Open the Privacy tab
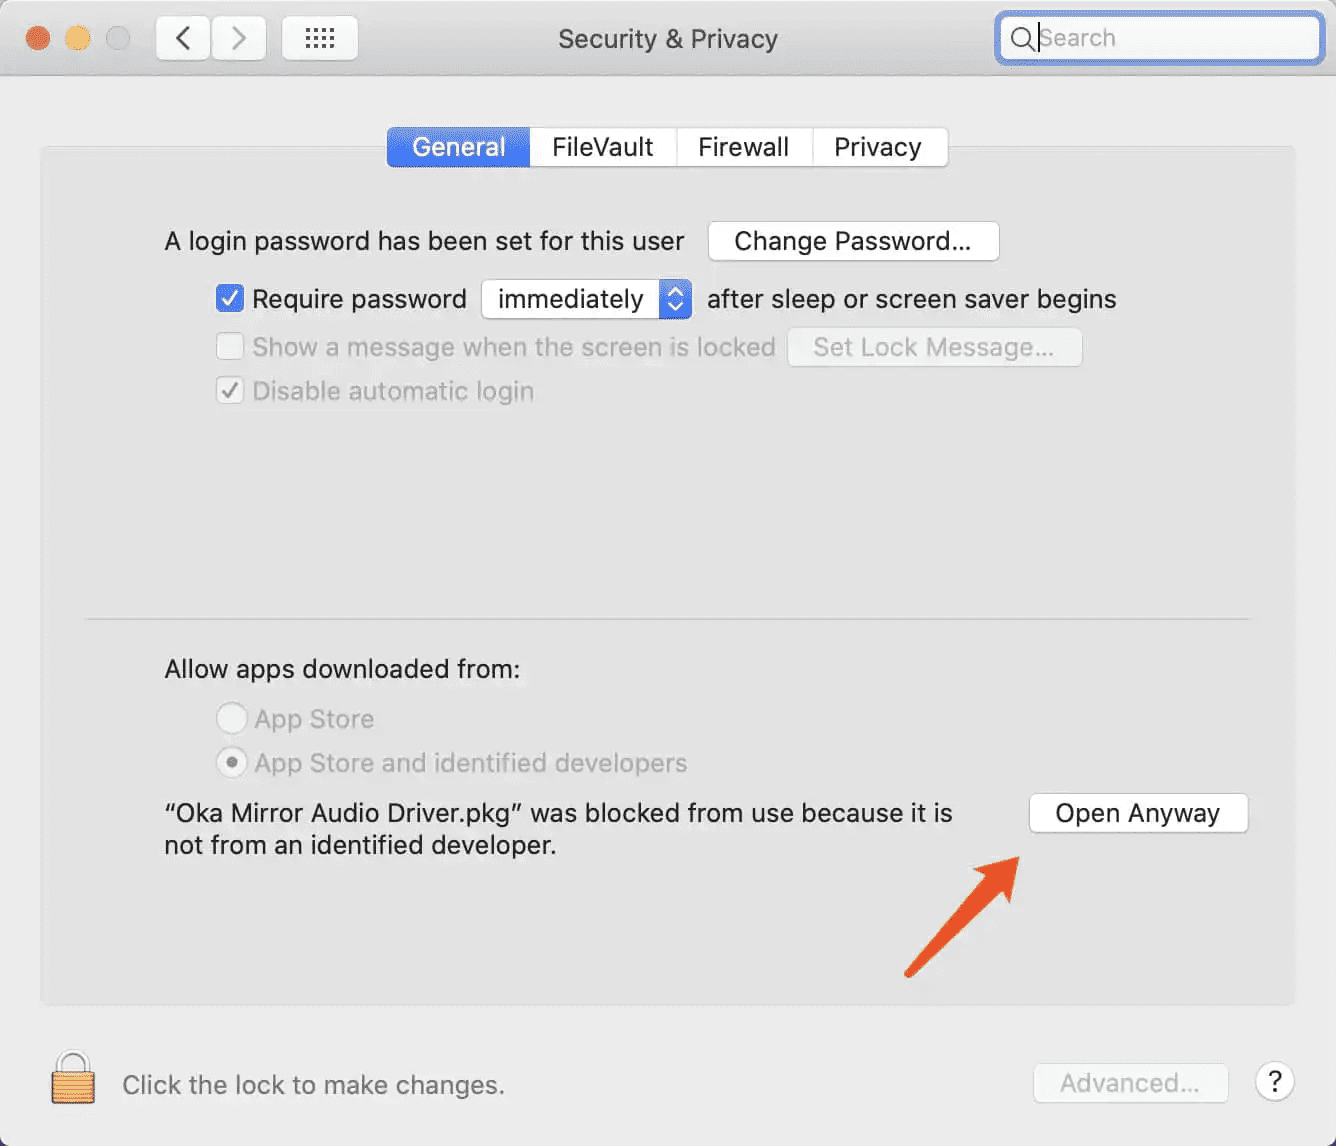 (x=877, y=147)
